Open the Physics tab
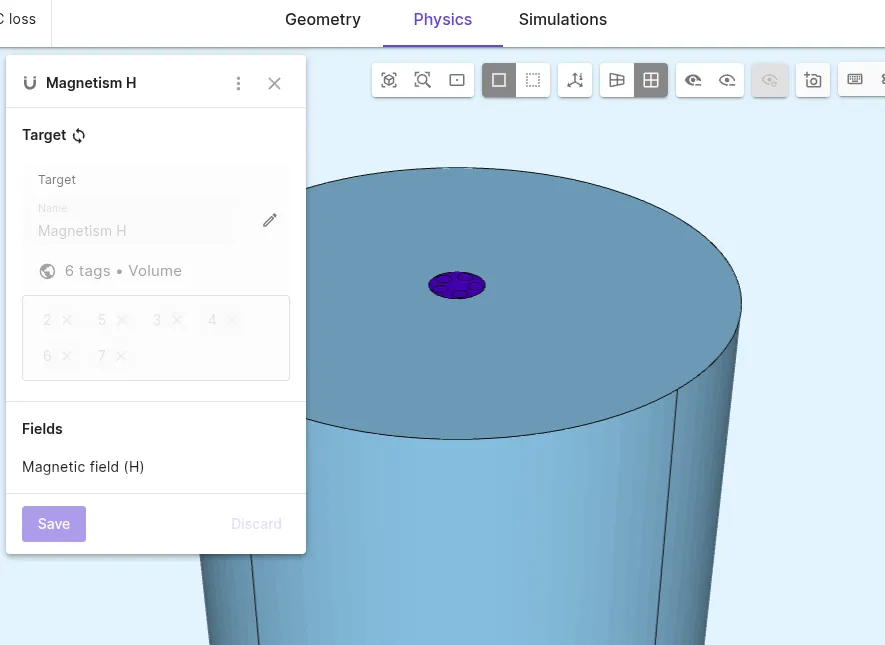This screenshot has width=885, height=645. click(442, 19)
